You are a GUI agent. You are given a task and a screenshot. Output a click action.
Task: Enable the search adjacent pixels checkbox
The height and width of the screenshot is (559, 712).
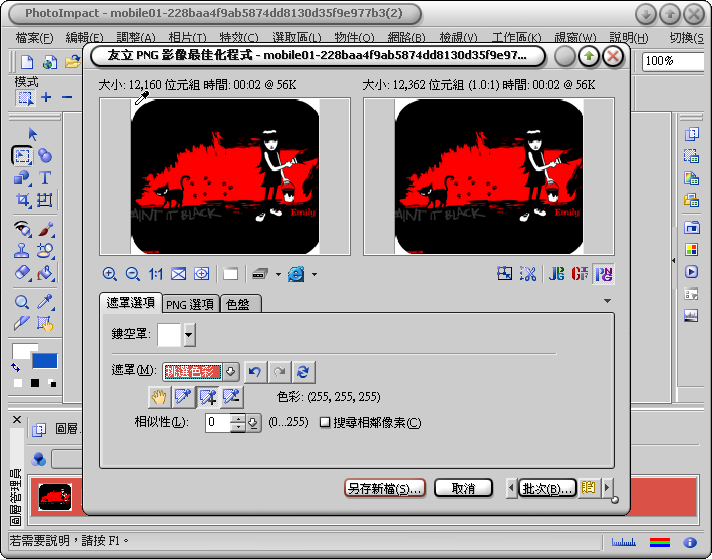click(325, 423)
